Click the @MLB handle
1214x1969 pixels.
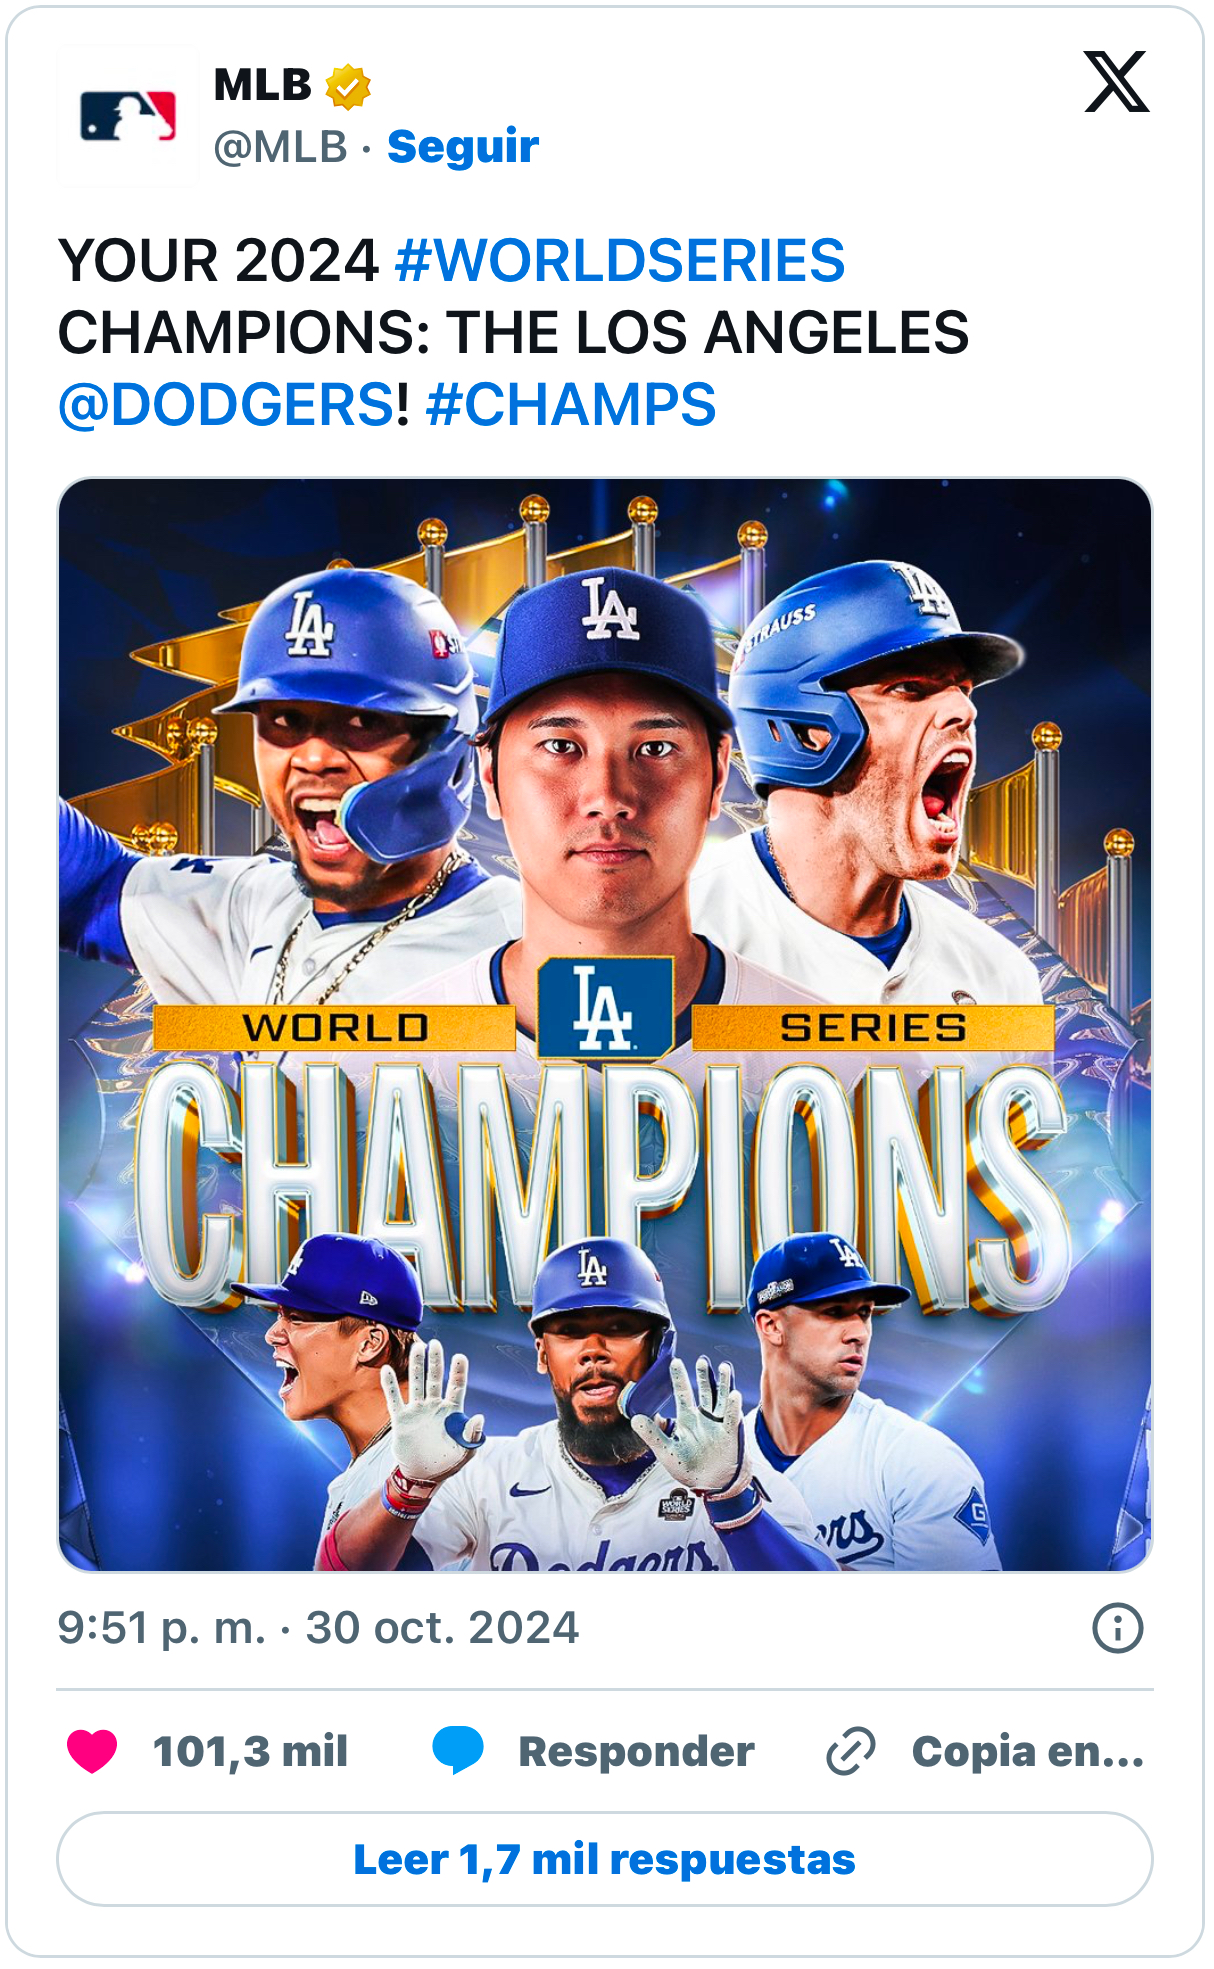tap(280, 147)
